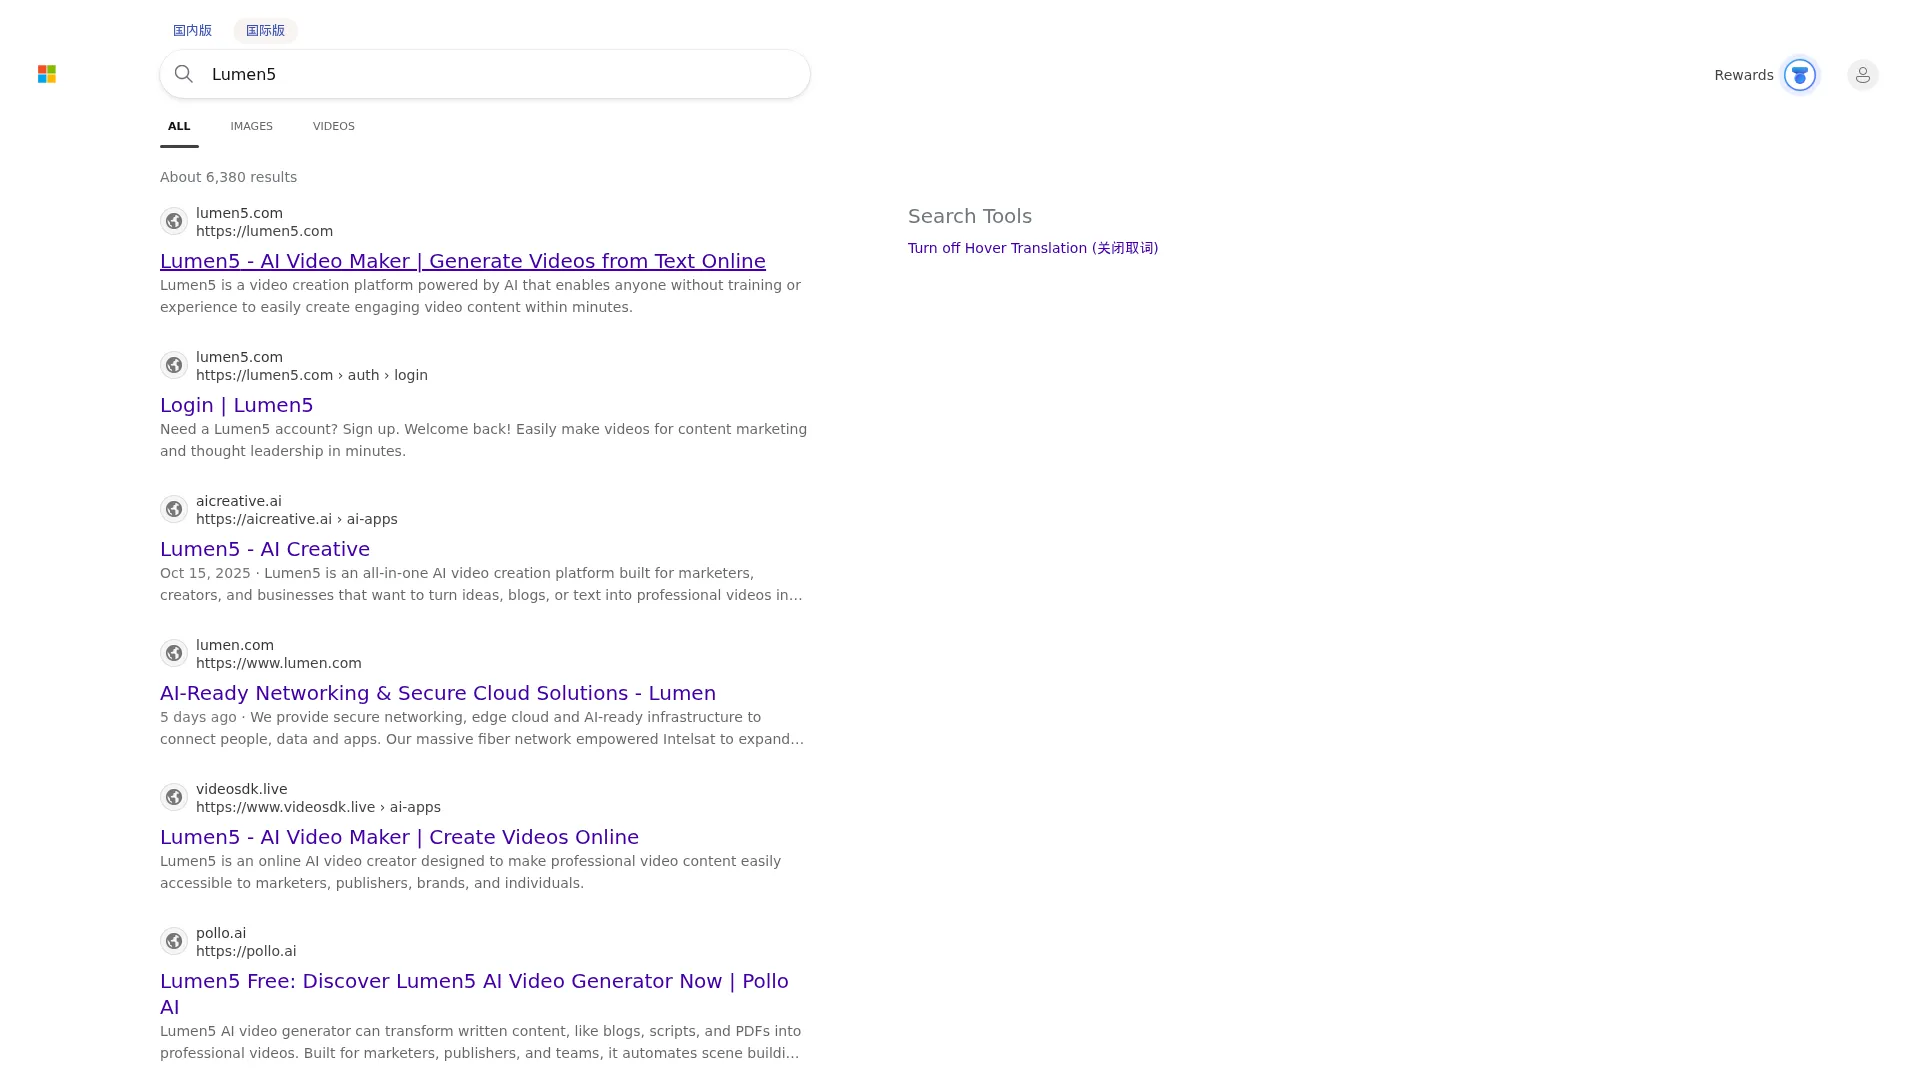
Task: Click the https://lumen5.com URL text
Action: tap(264, 231)
